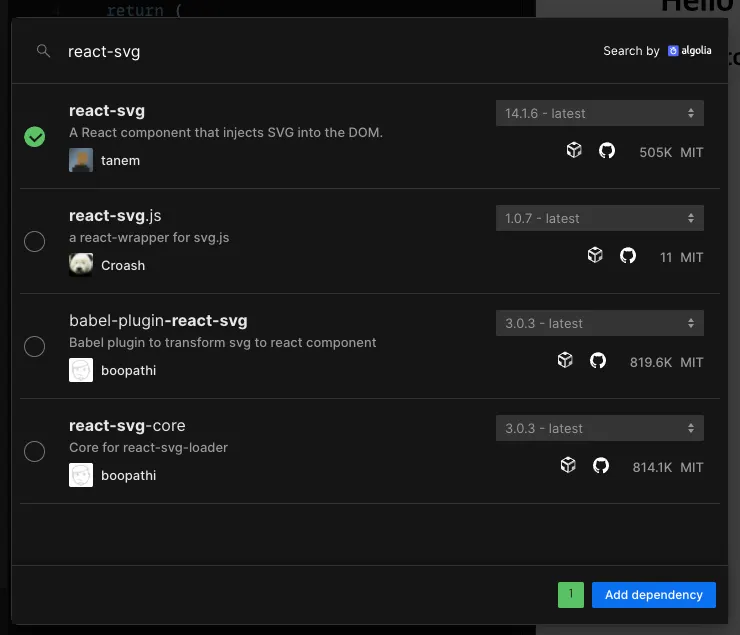The image size is (740, 635).
Task: Click the green selected count badge
Action: pyautogui.click(x=571, y=594)
